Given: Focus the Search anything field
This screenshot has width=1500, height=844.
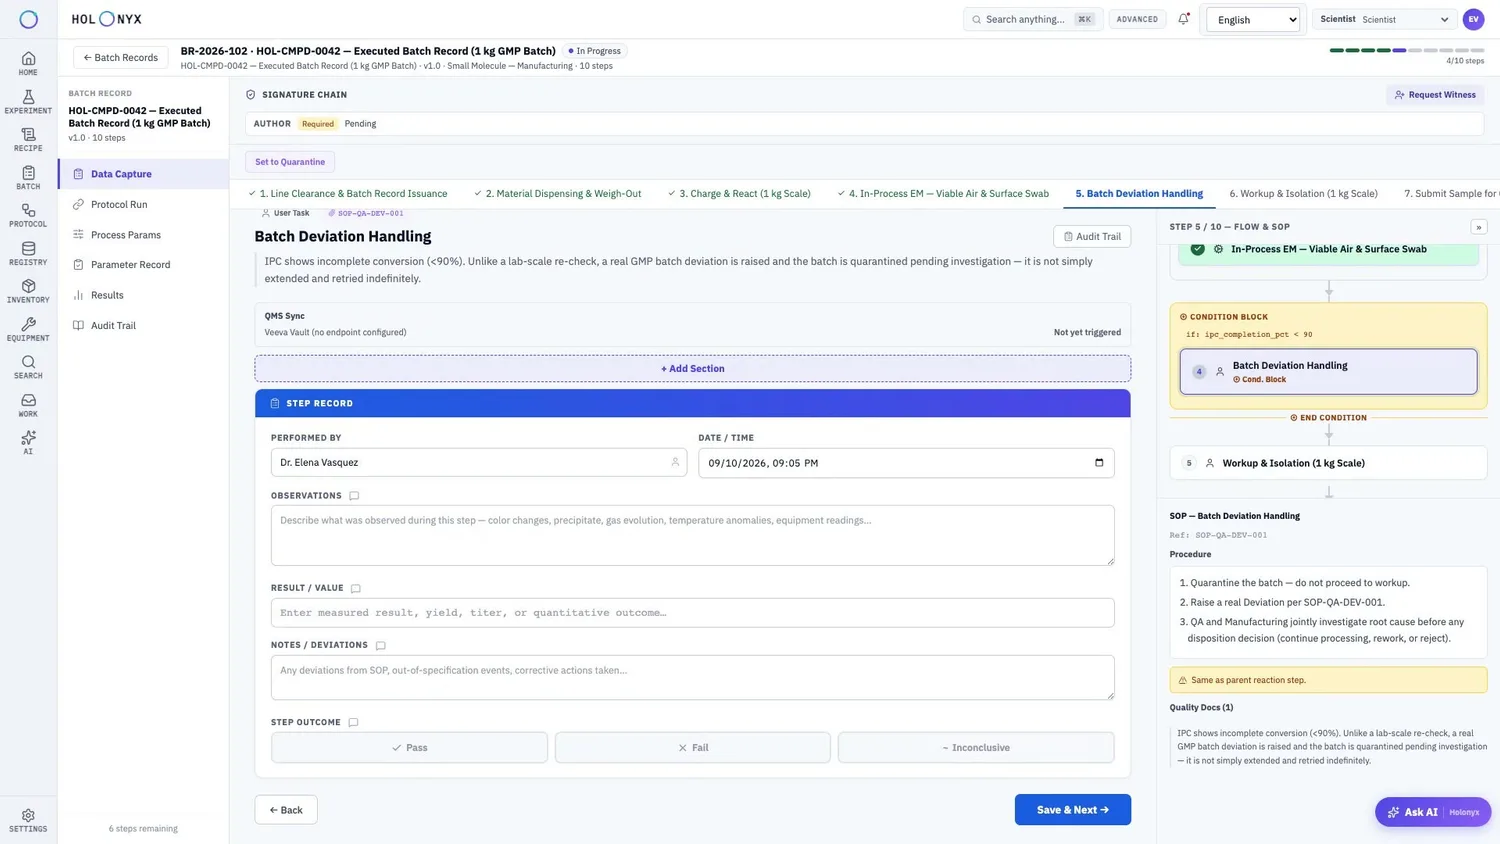Looking at the screenshot, I should tap(1032, 19).
